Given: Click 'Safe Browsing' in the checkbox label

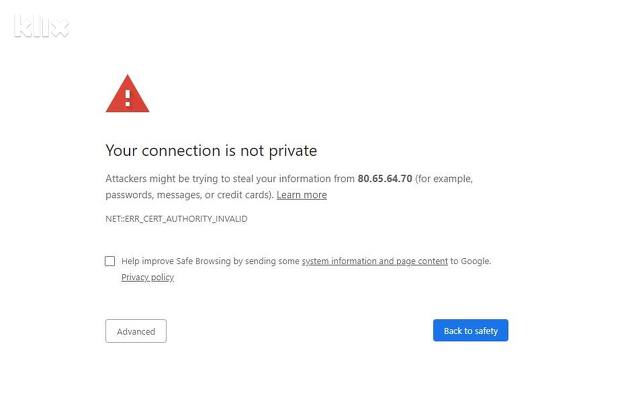Looking at the screenshot, I should [x=204, y=261].
